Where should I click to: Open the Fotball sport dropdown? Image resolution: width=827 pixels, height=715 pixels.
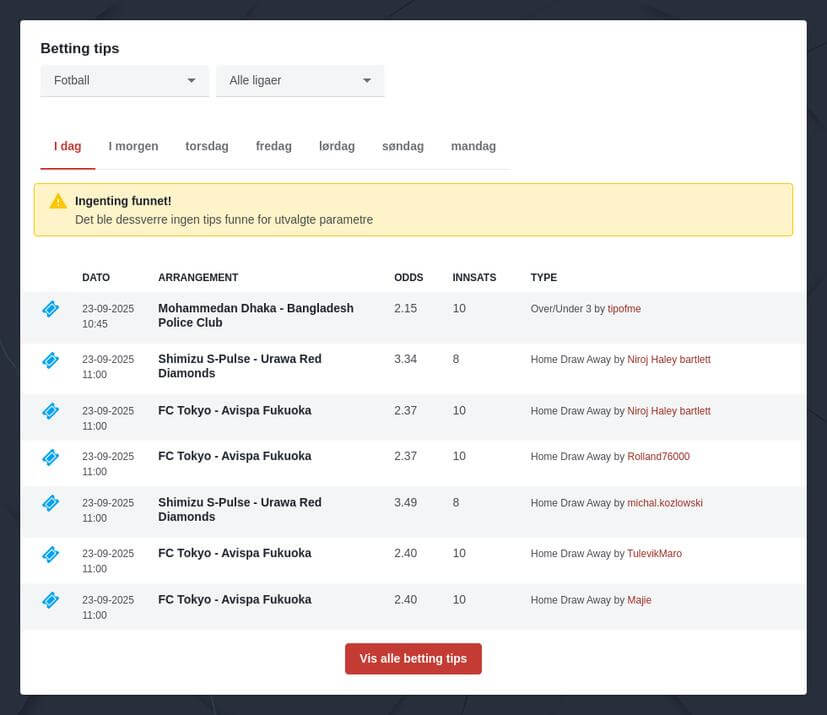124,80
